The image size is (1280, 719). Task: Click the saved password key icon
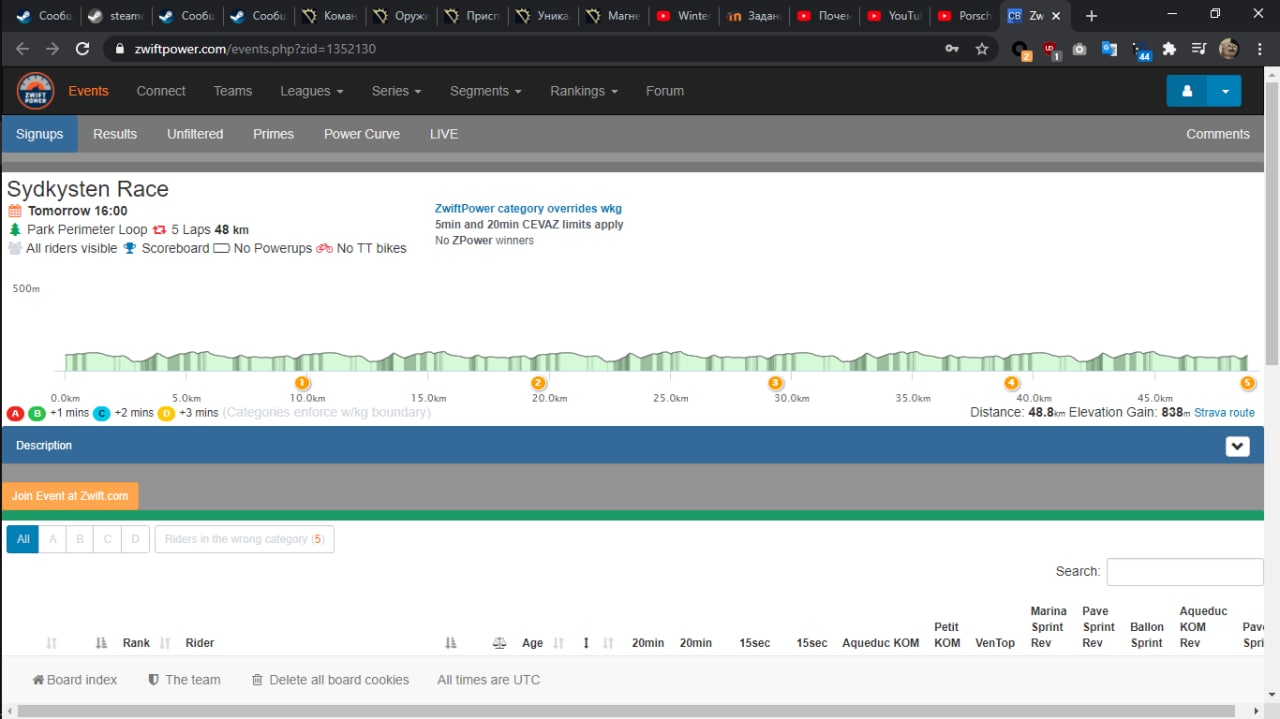point(952,48)
